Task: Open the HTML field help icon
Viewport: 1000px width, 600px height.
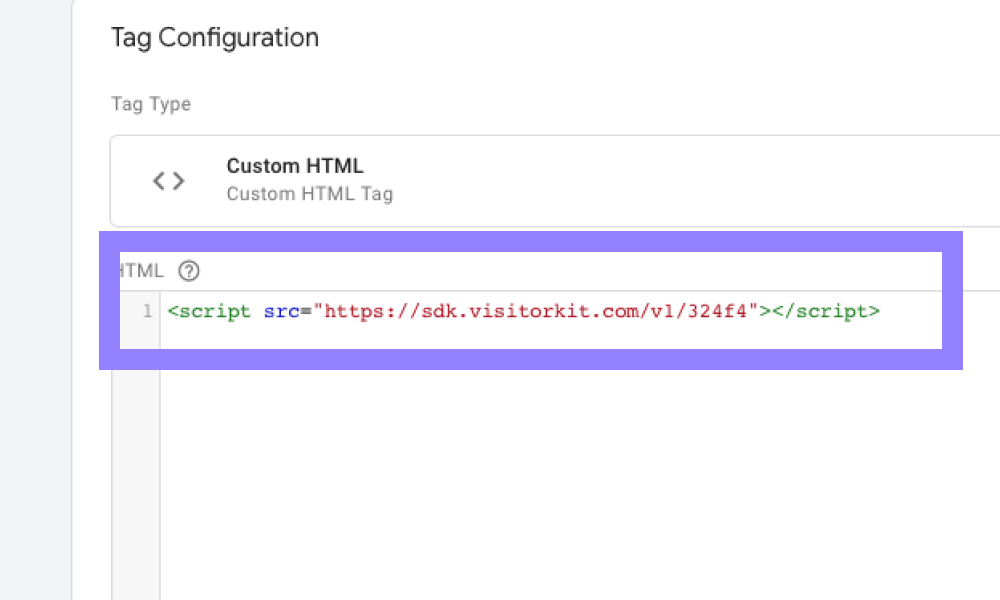Action: pos(189,271)
